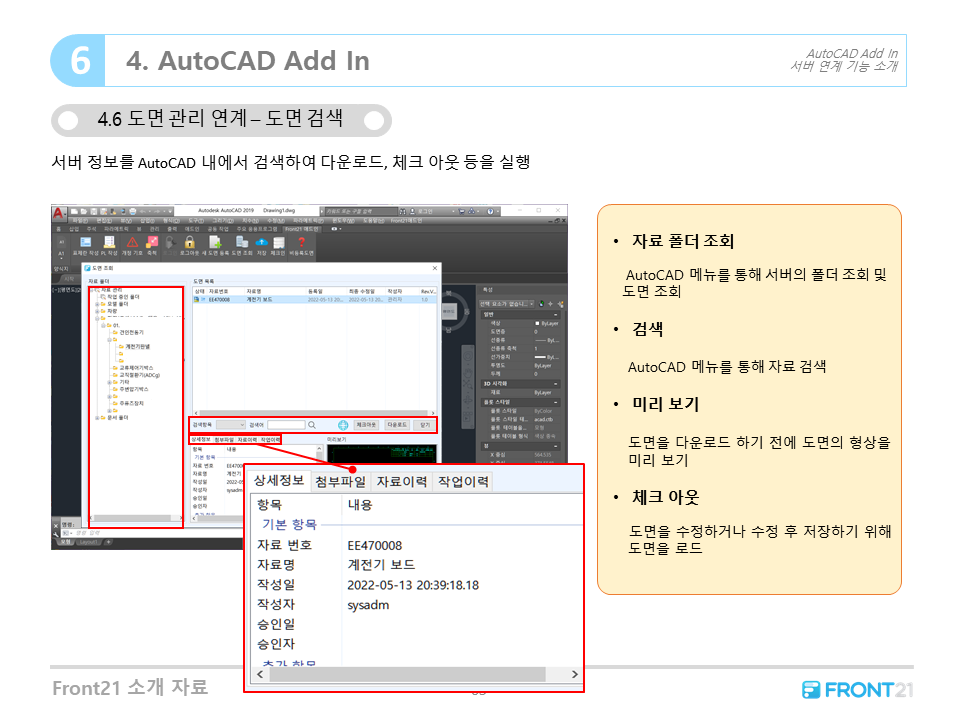960x720 pixels.
Task: Collapse the 플롯 스타일 properties section
Action: 556,402
